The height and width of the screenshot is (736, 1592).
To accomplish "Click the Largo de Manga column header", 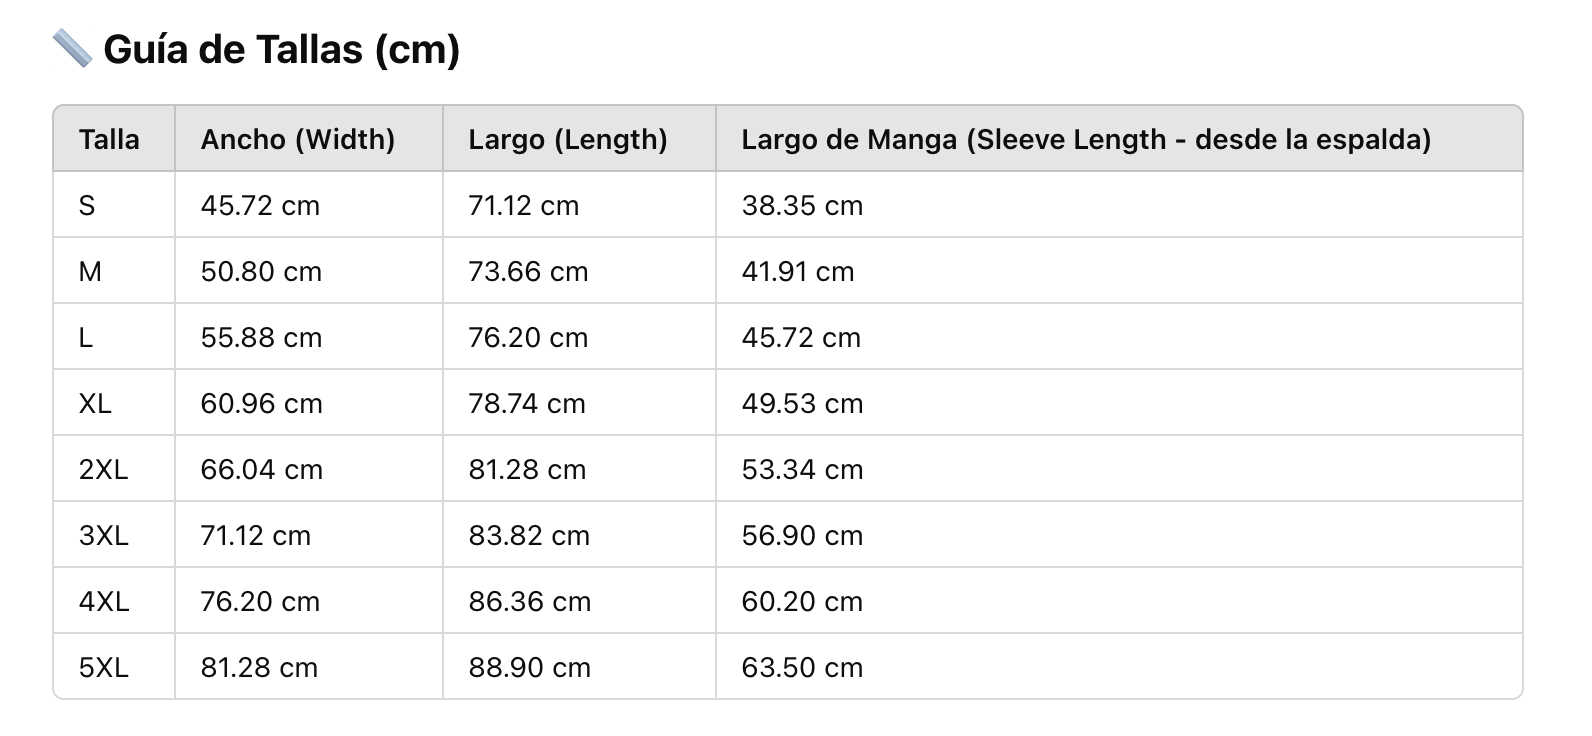I will [x=1086, y=139].
